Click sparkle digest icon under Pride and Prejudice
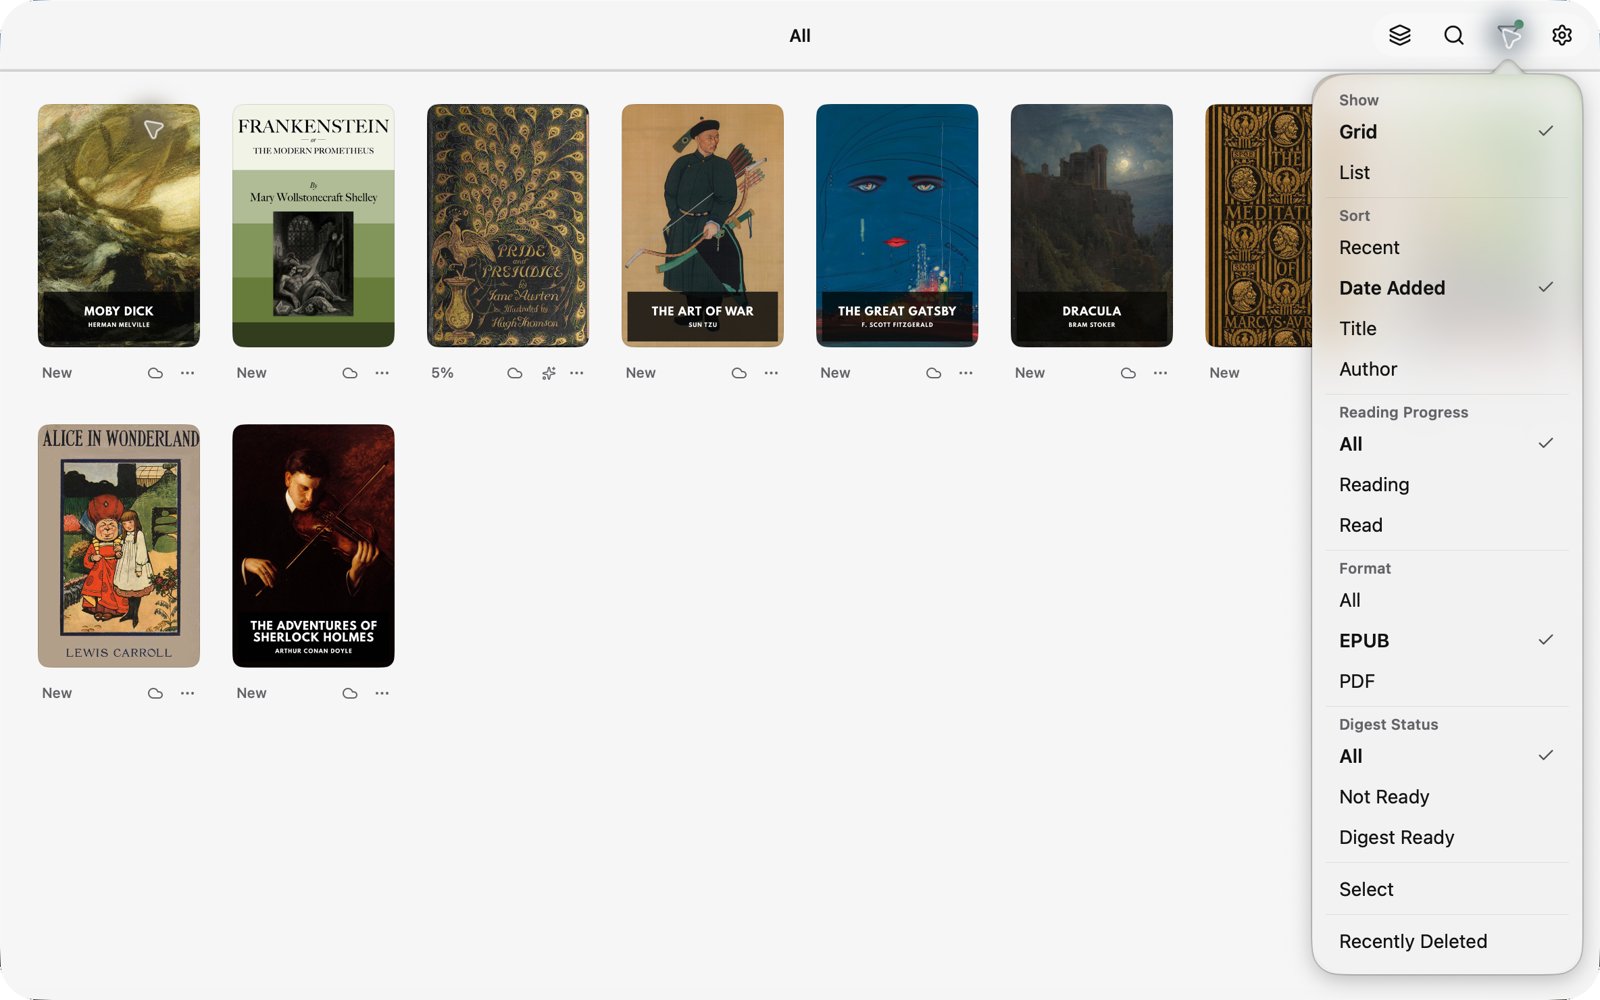This screenshot has height=1000, width=1600. coord(548,373)
